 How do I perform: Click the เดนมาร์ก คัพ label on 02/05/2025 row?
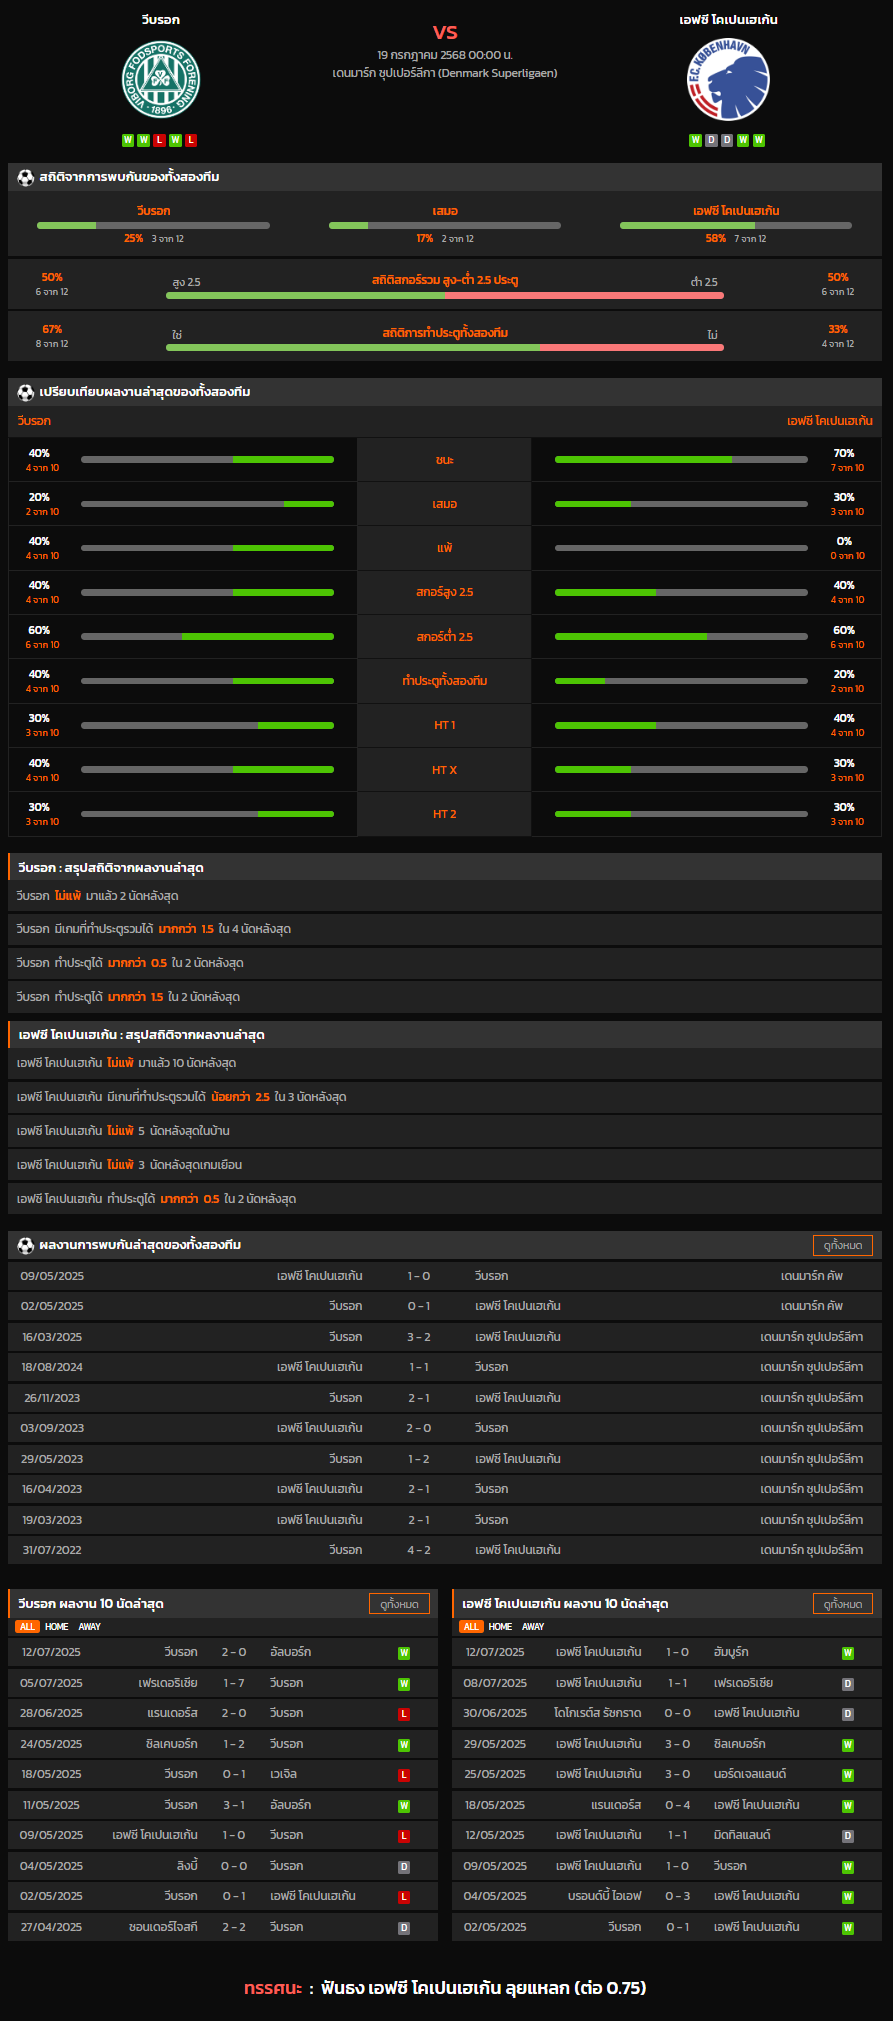(x=812, y=1306)
